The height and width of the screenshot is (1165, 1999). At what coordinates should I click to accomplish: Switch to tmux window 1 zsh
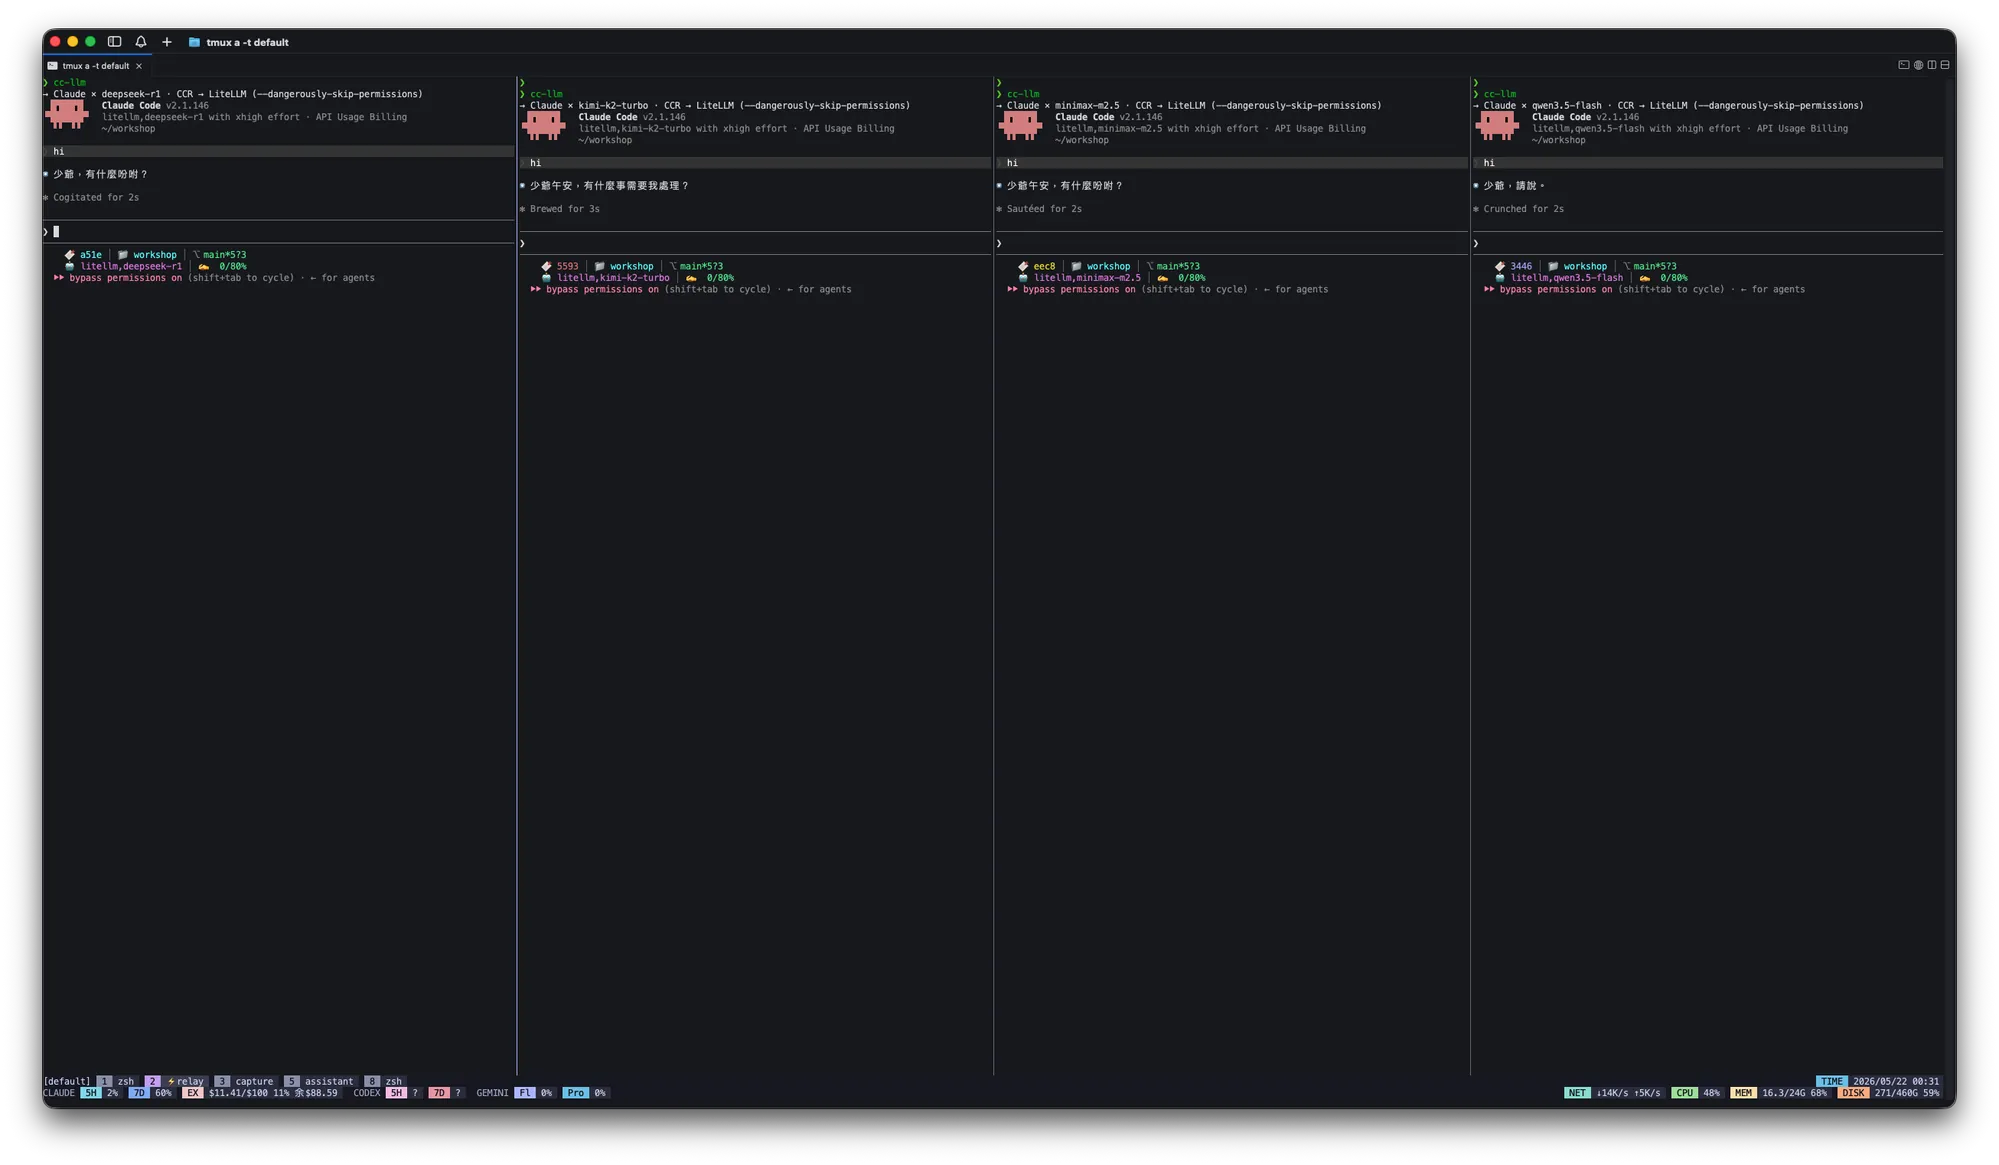tap(116, 1081)
